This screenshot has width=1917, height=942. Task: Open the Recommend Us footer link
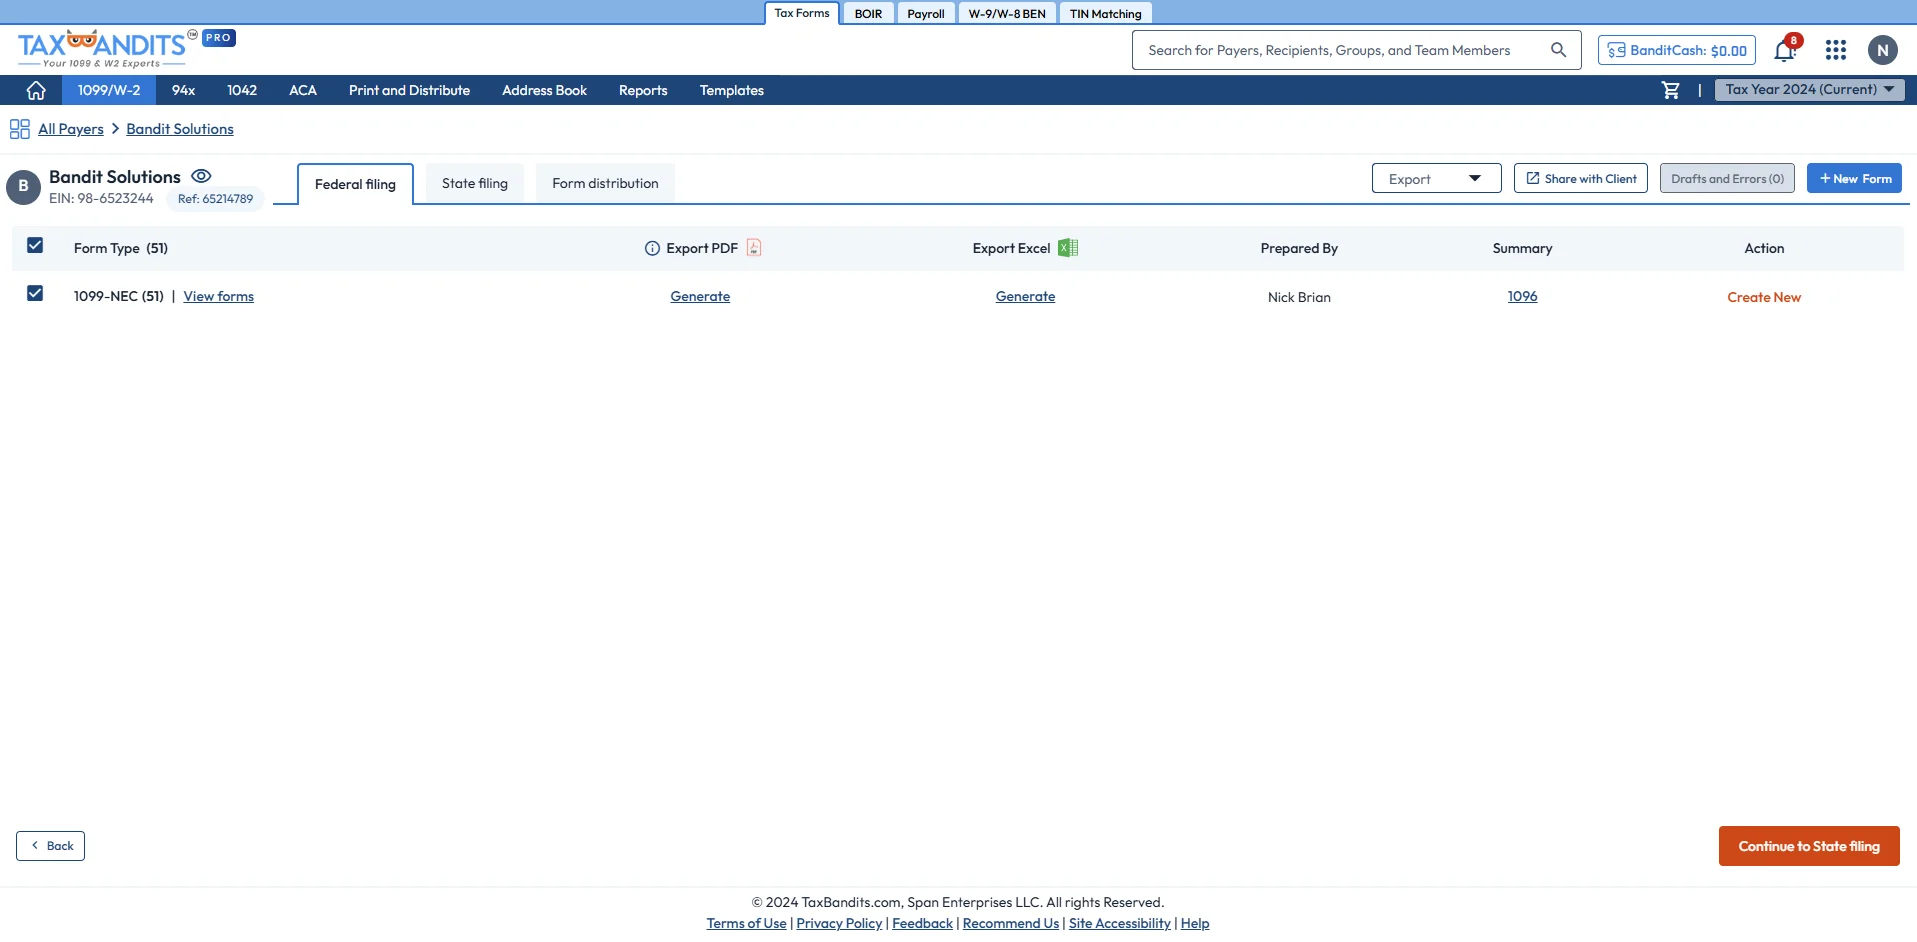pos(1010,923)
